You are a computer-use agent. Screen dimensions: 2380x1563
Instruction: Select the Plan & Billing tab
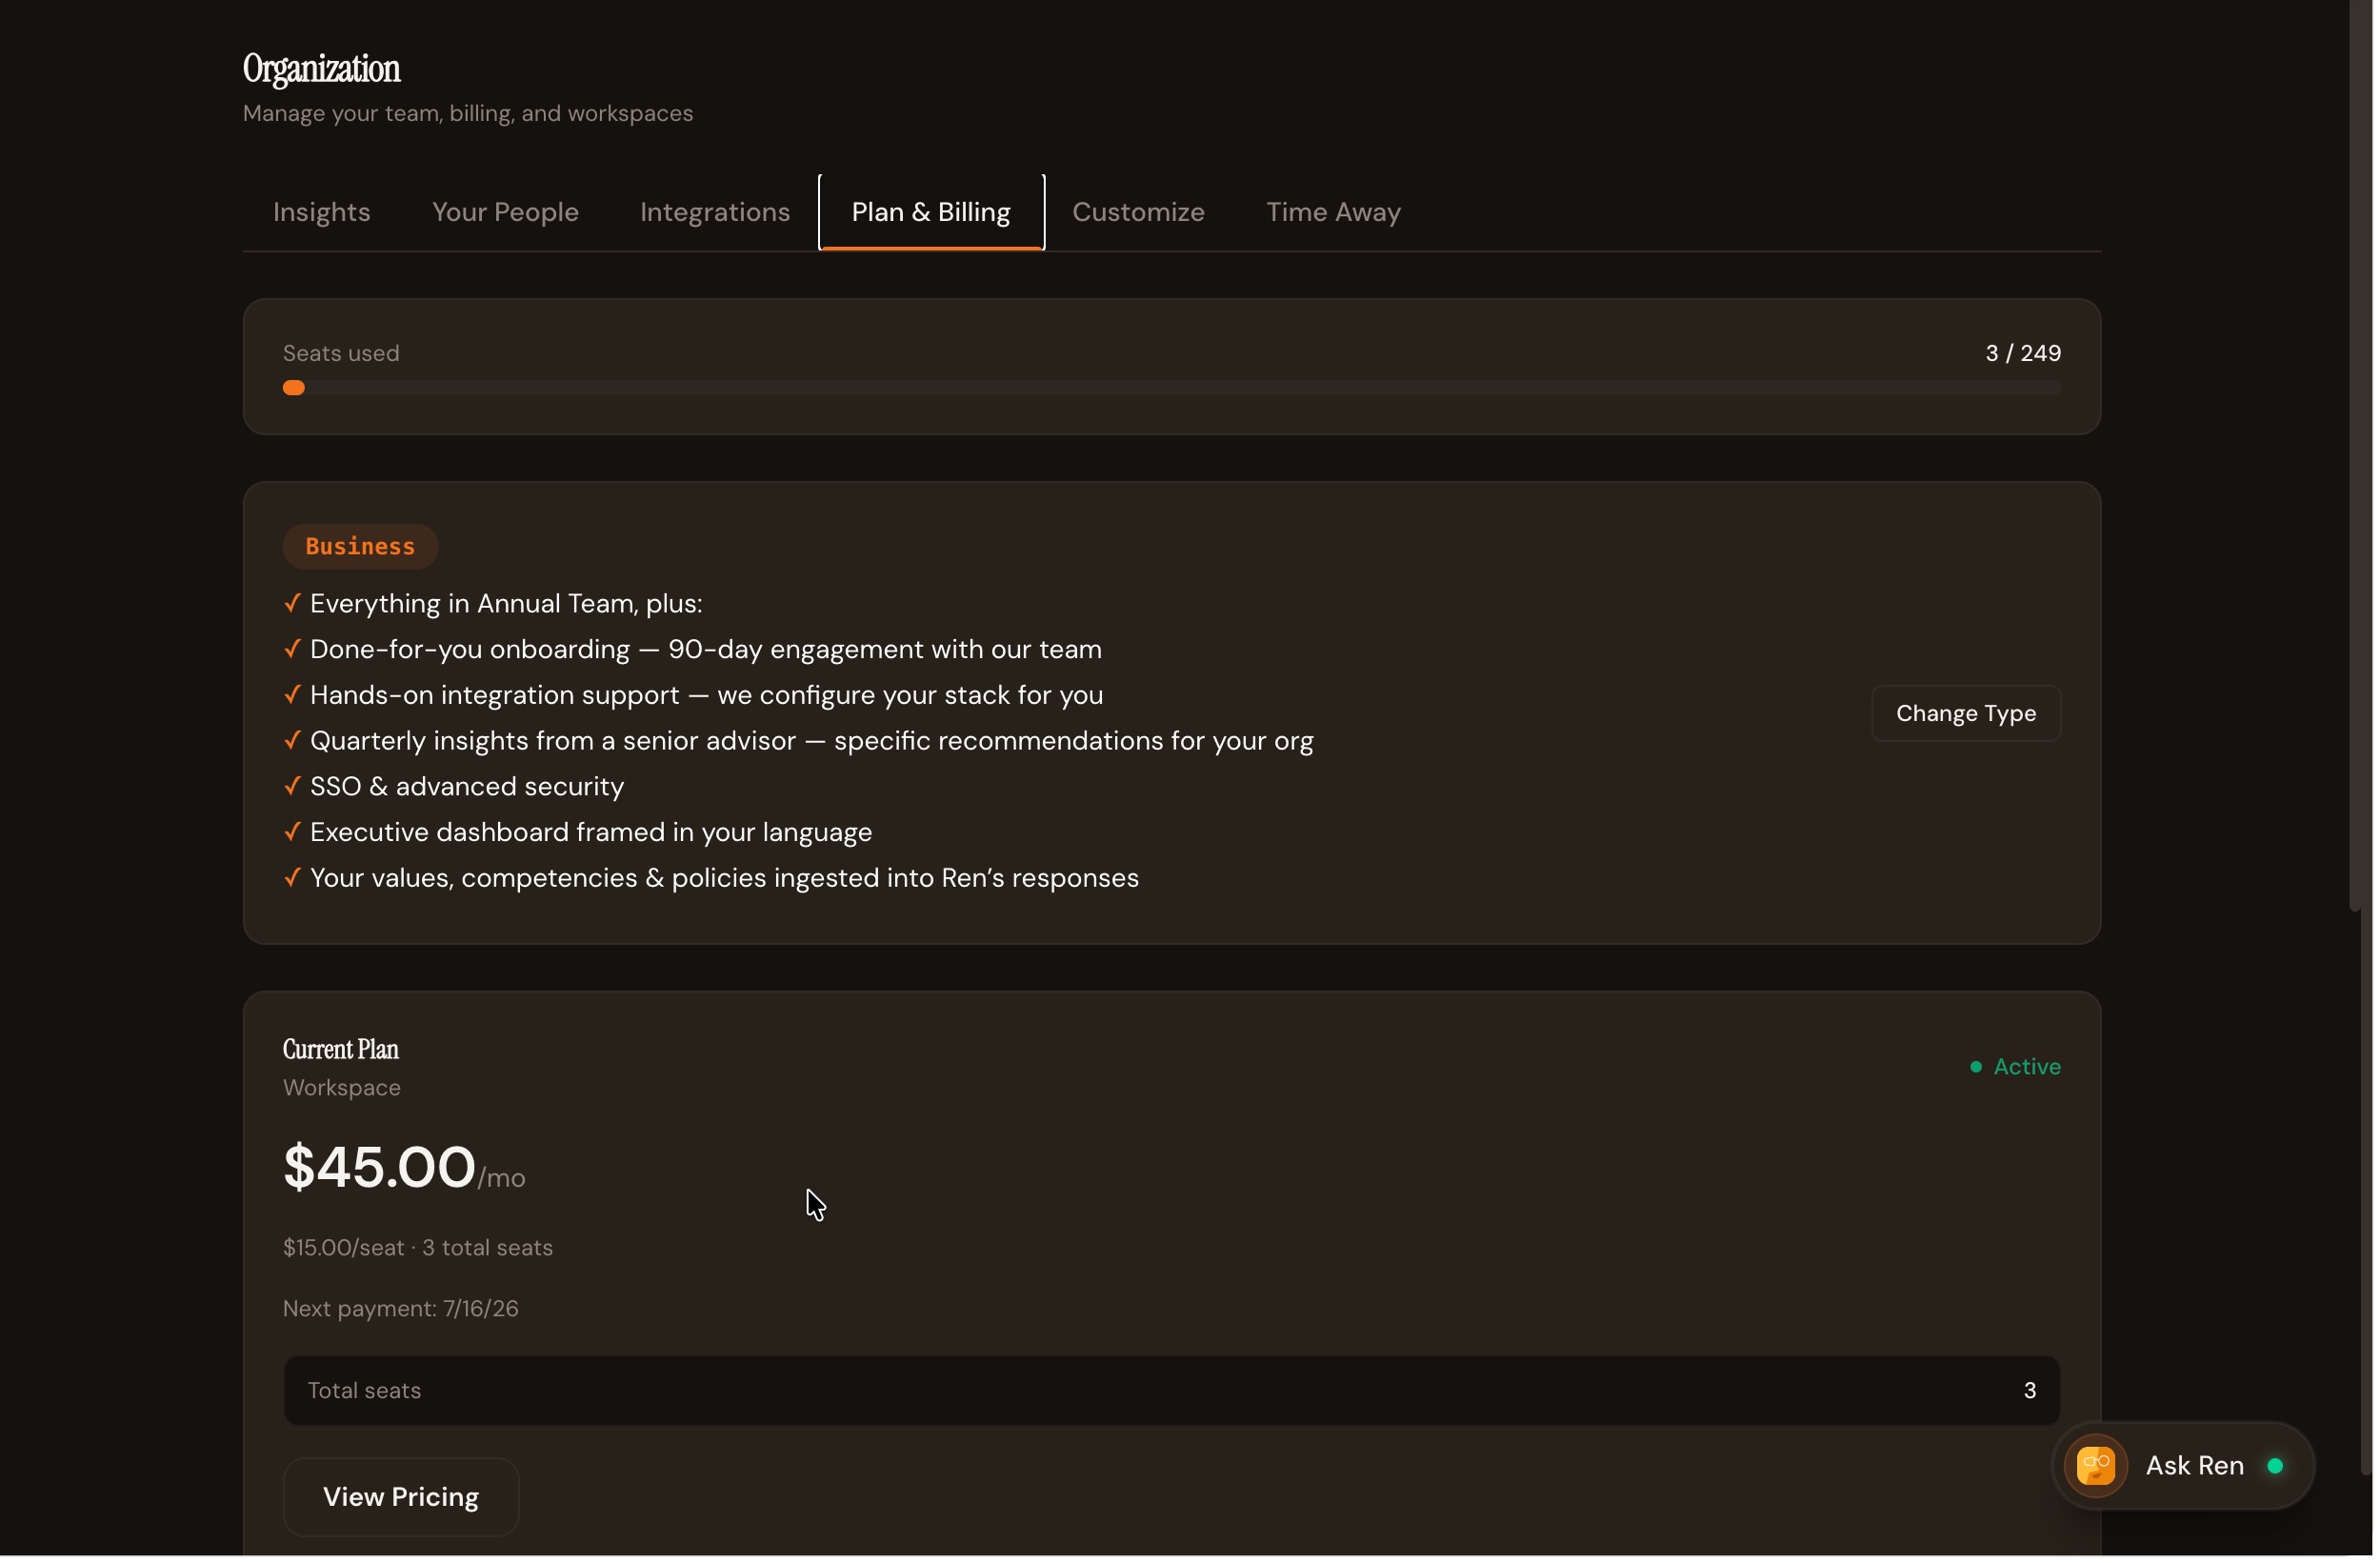[x=934, y=213]
